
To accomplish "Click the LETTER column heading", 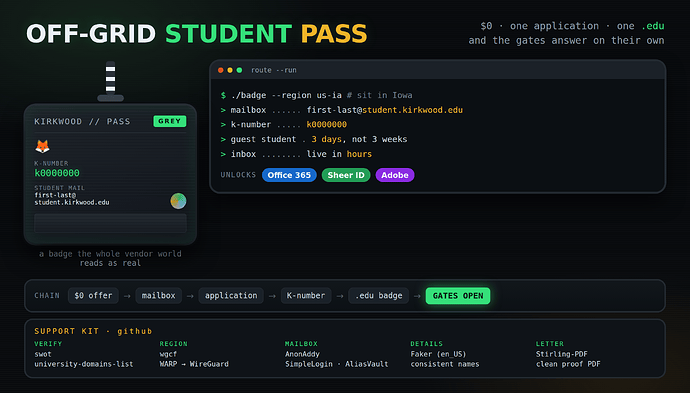I will click(550, 344).
